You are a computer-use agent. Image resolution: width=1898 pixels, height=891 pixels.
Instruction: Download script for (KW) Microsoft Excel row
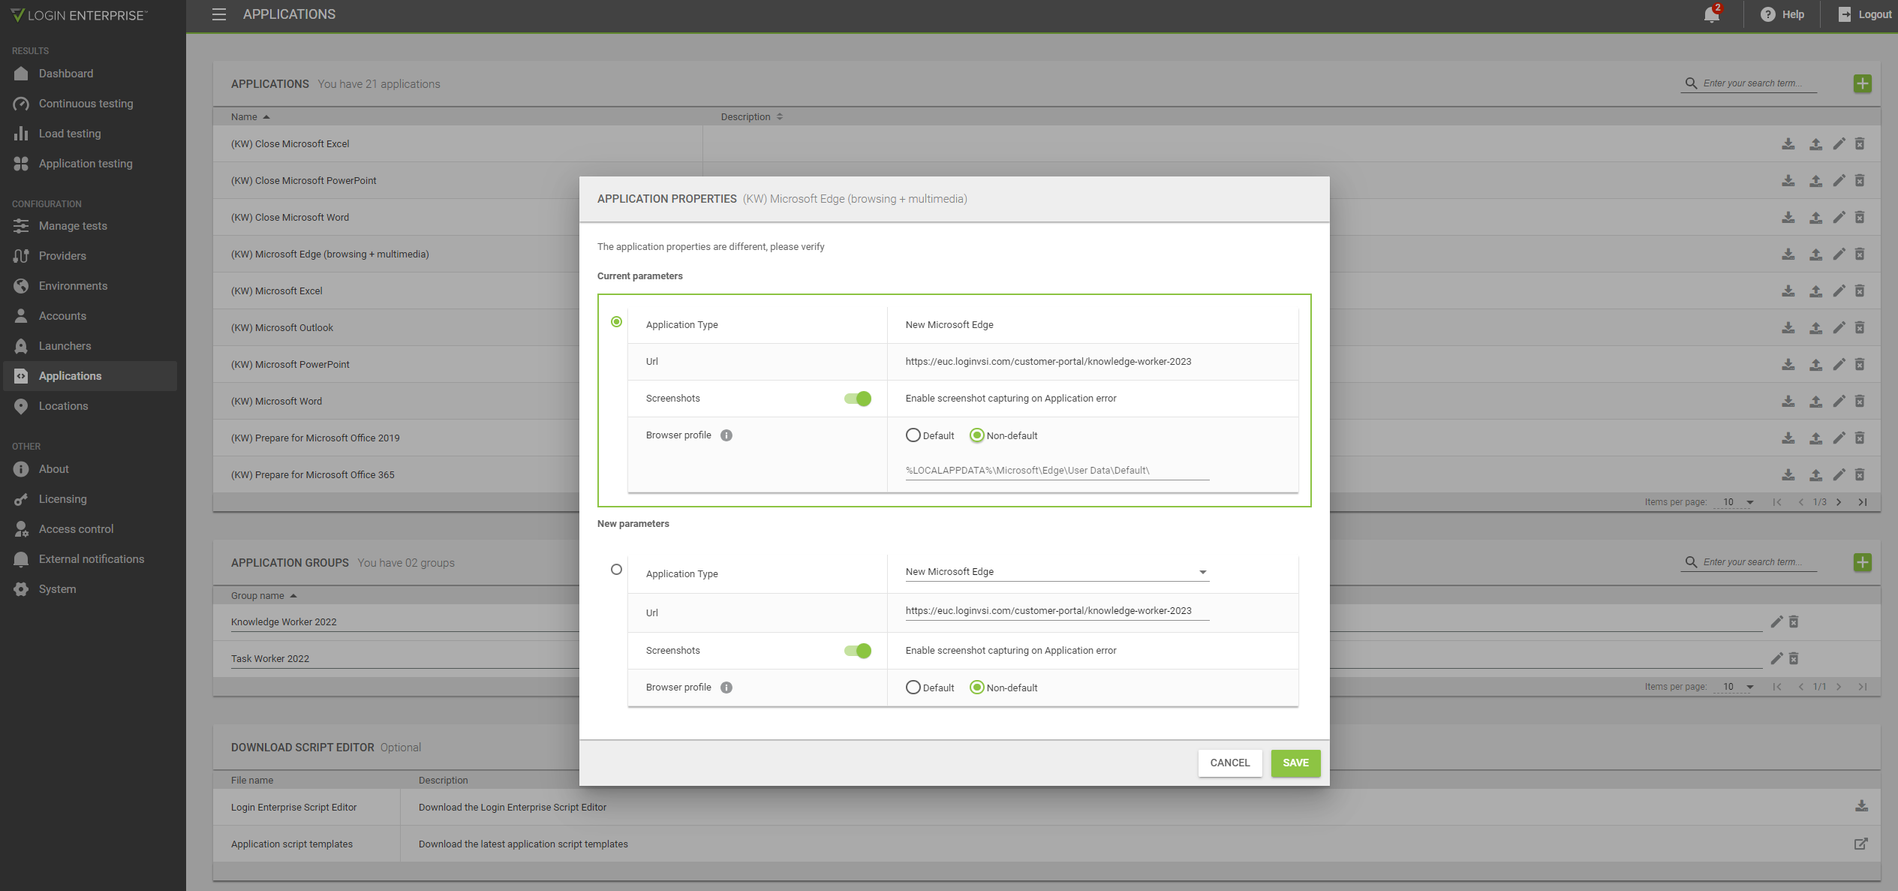coord(1788,291)
